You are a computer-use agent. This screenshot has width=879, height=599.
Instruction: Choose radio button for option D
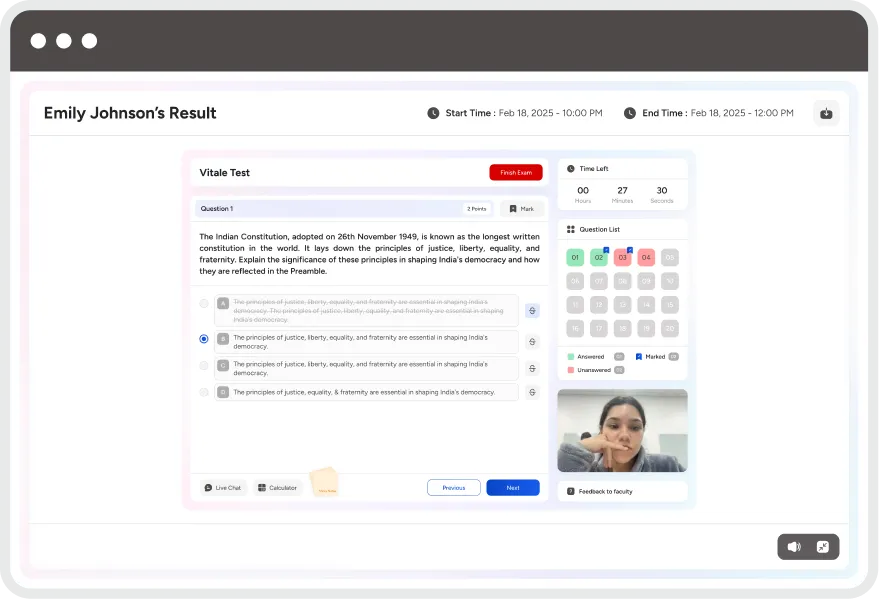[204, 392]
